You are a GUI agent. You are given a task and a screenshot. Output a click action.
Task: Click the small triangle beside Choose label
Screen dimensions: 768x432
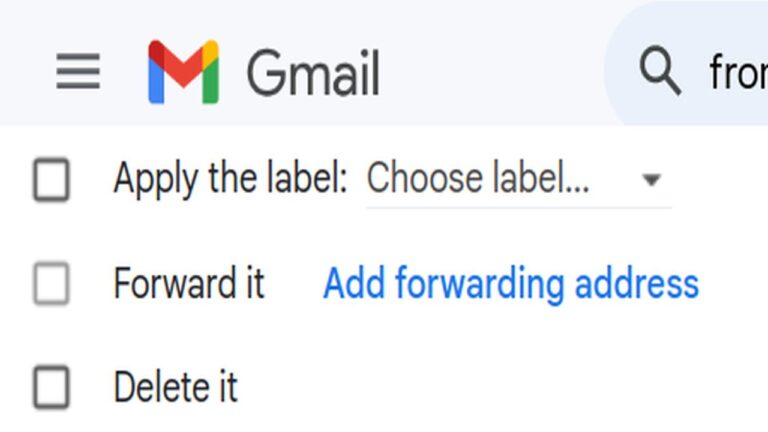point(651,180)
